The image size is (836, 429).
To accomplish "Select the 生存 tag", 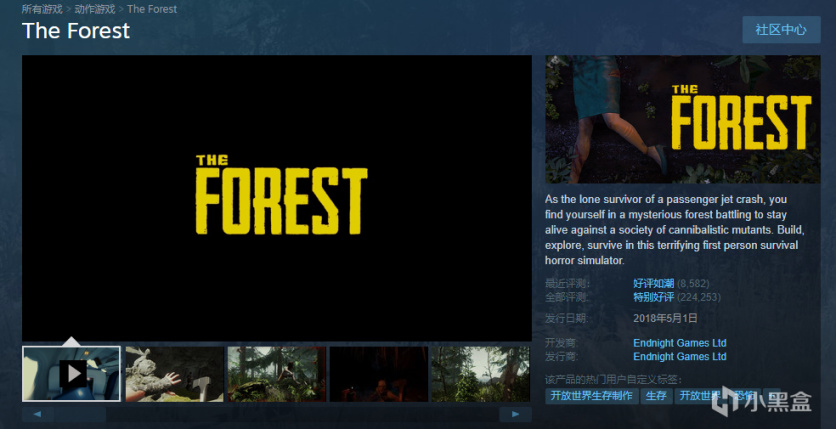I will (x=656, y=396).
